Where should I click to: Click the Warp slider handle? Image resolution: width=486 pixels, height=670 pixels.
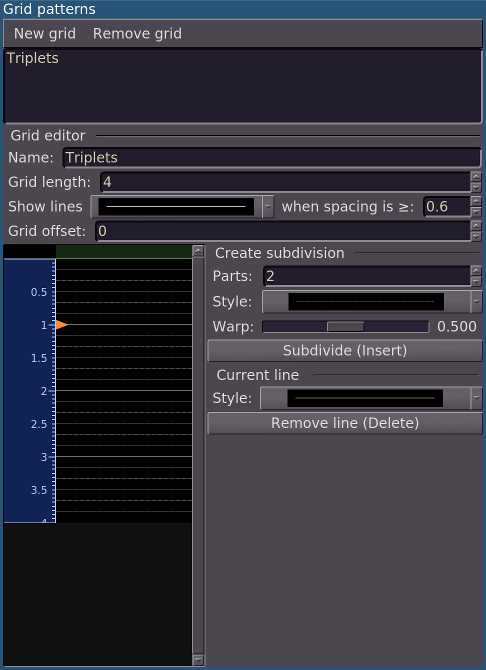pos(345,326)
